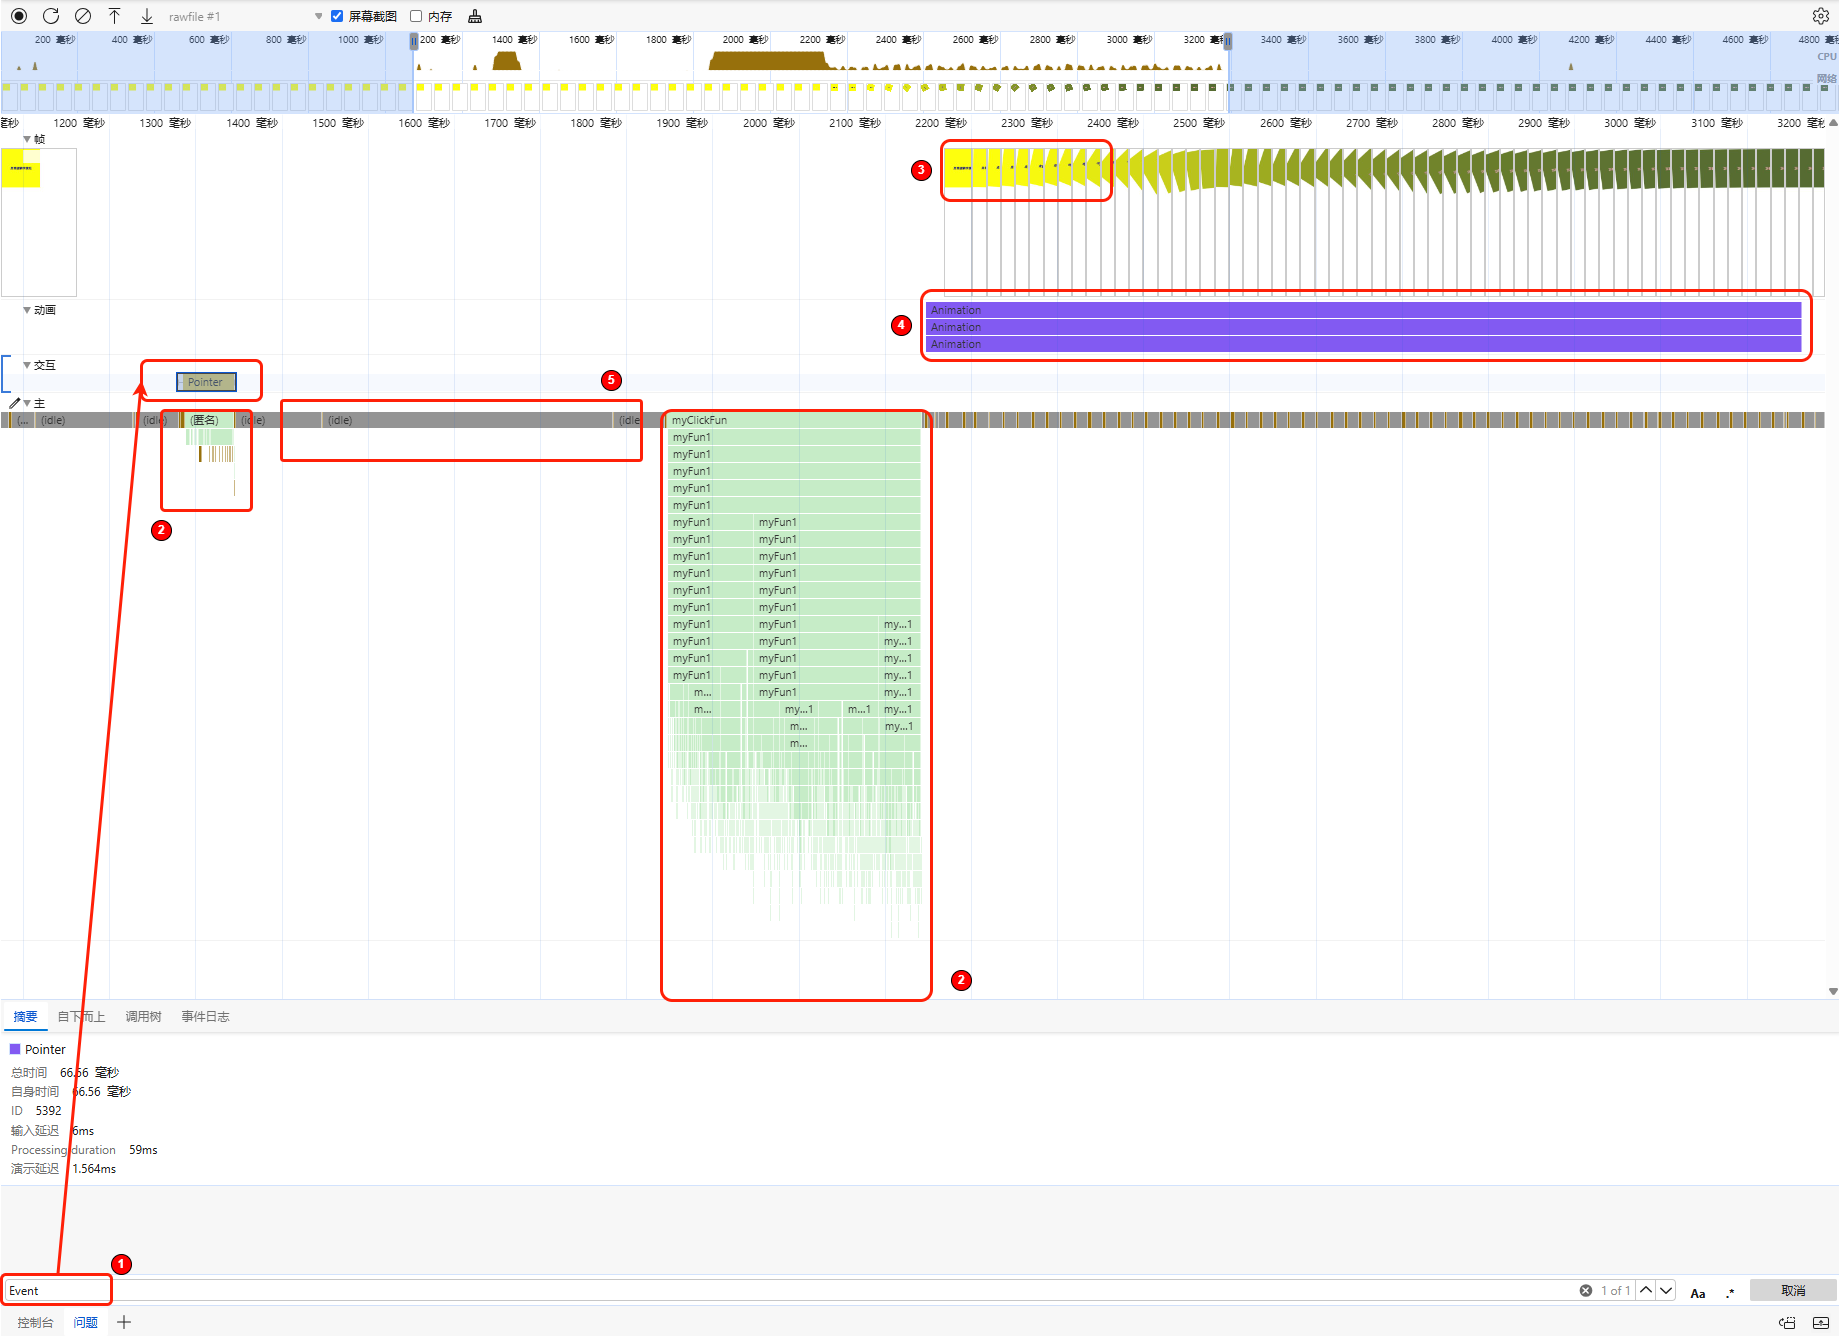The width and height of the screenshot is (1840, 1336).
Task: Click the 演示延迟 1.564ms row
Action: point(63,1169)
